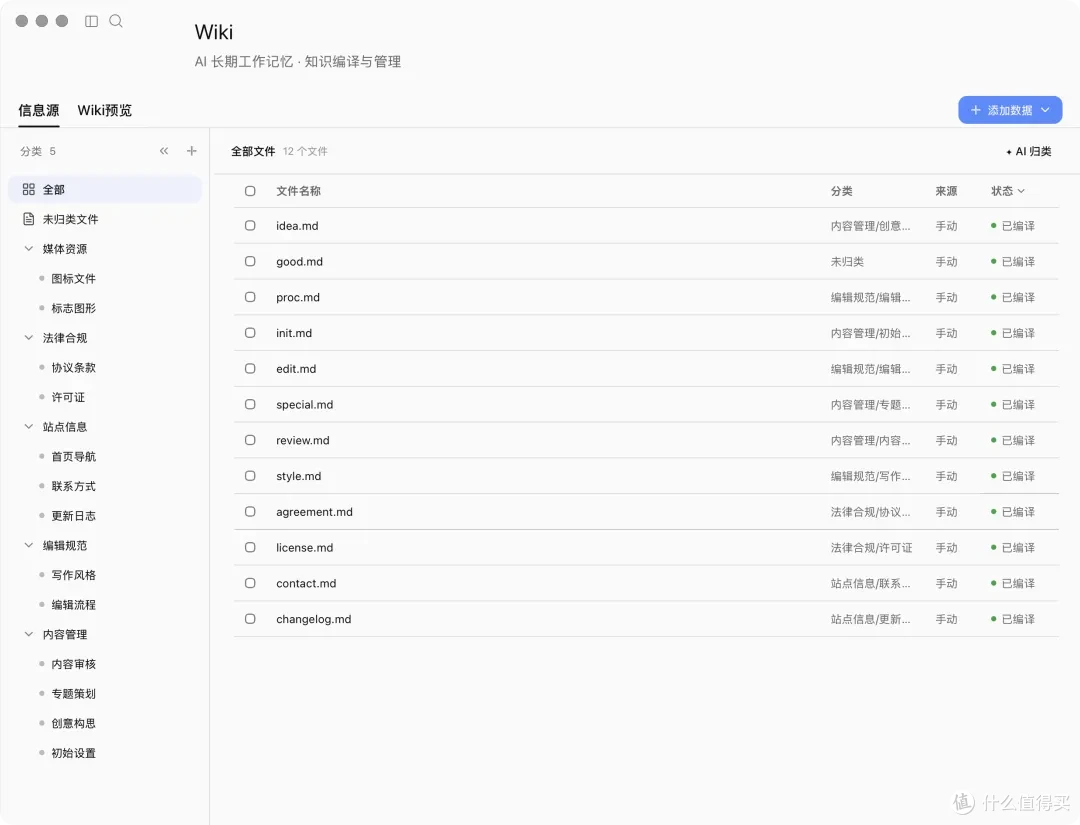Click the 添加数据 button
This screenshot has width=1080, height=825.
coord(1010,110)
